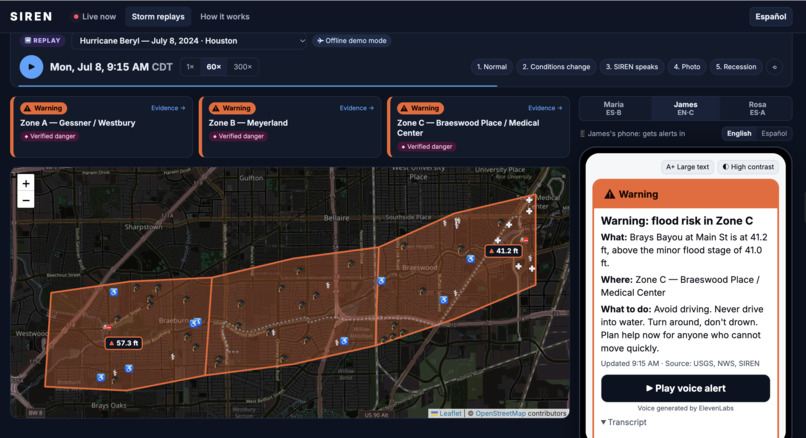Viewport: 806px width, 438px height.
Task: Click Zone A warning triangle badge
Action: point(44,108)
